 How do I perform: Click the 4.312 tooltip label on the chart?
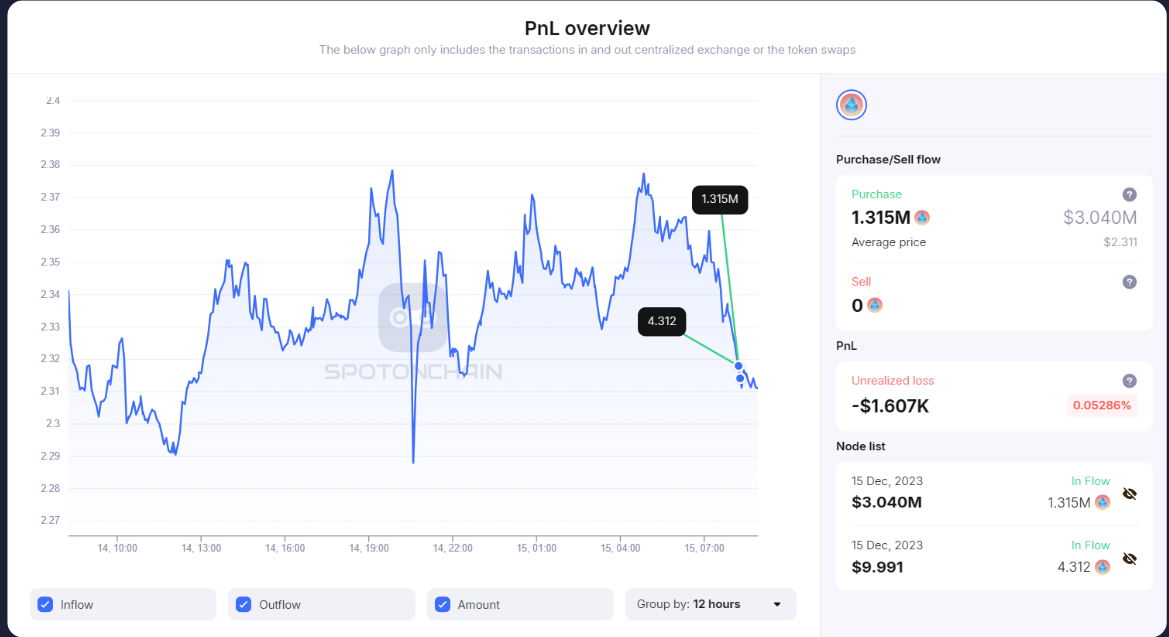point(662,321)
